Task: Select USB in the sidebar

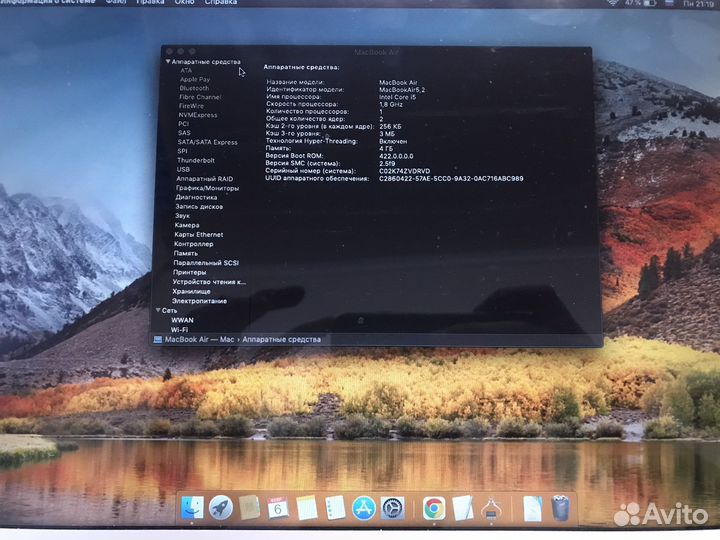Action: pos(183,169)
